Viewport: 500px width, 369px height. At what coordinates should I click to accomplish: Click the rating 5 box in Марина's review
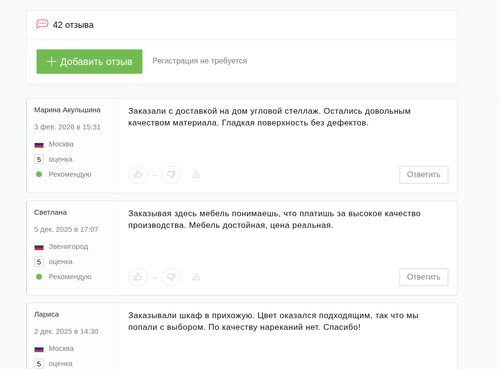pyautogui.click(x=39, y=159)
